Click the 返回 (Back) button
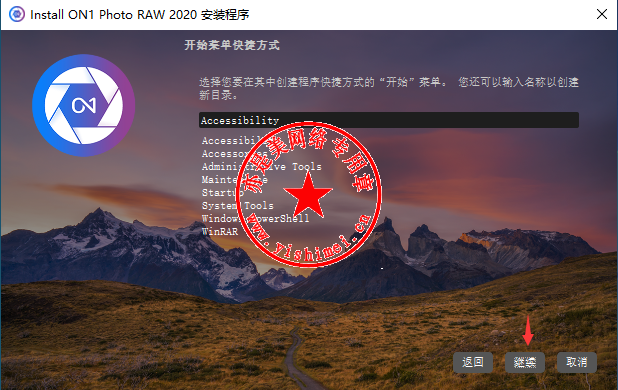Viewport: 618px width, 390px height. coord(473,362)
